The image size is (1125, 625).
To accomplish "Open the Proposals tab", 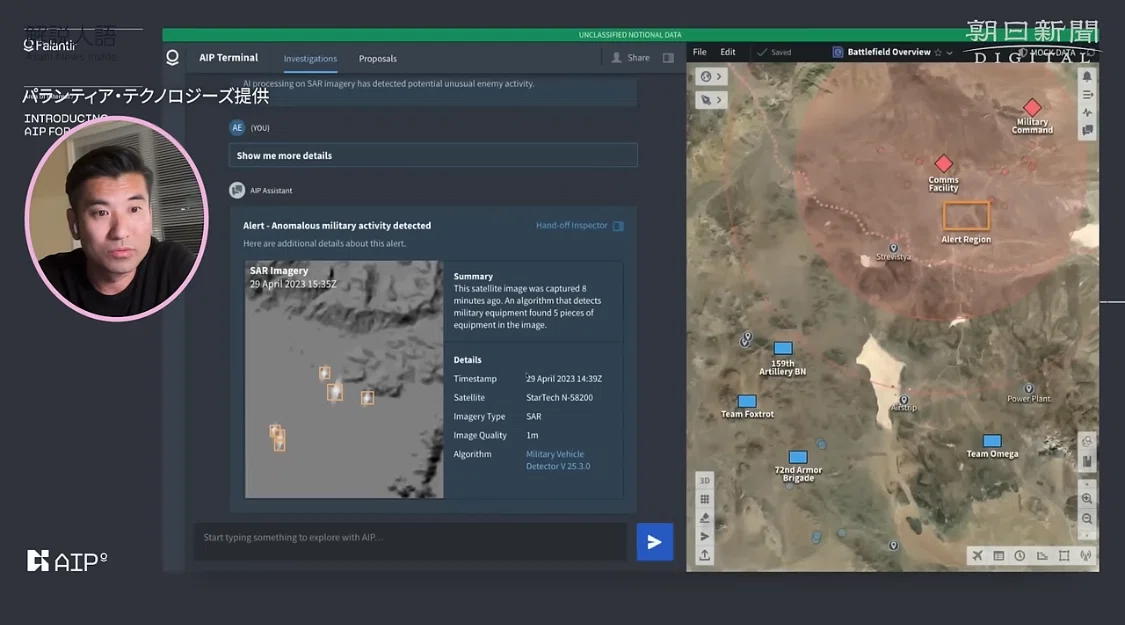I will tap(377, 59).
